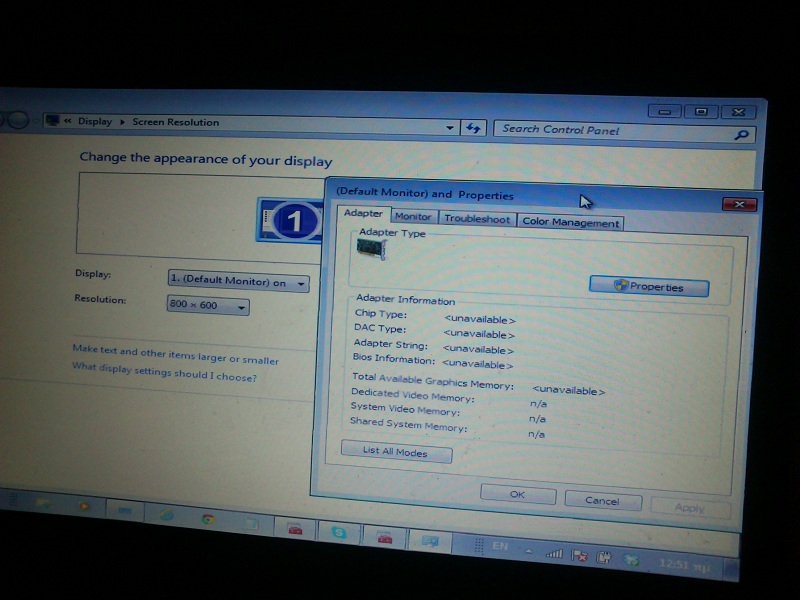Screen dimensions: 800x600
Task: Open Skype from the taskbar
Action: coord(338,533)
